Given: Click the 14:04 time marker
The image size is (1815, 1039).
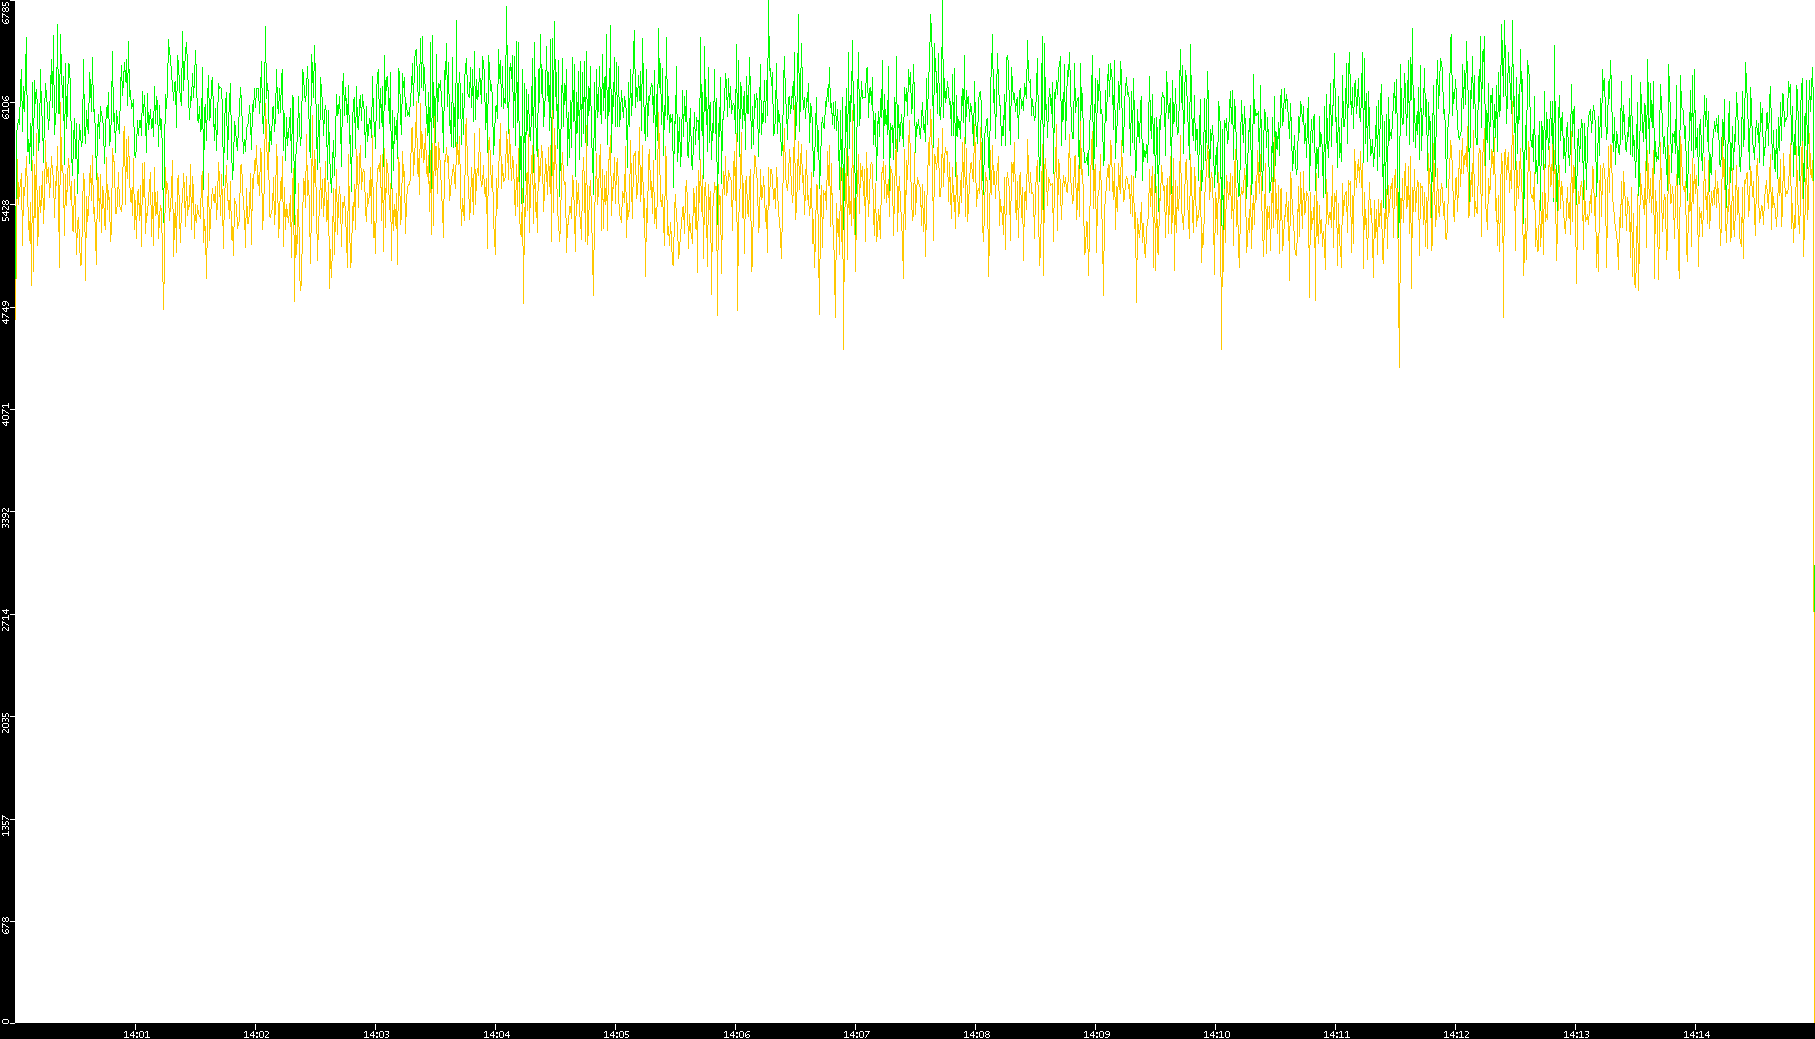Looking at the screenshot, I should tap(496, 1034).
